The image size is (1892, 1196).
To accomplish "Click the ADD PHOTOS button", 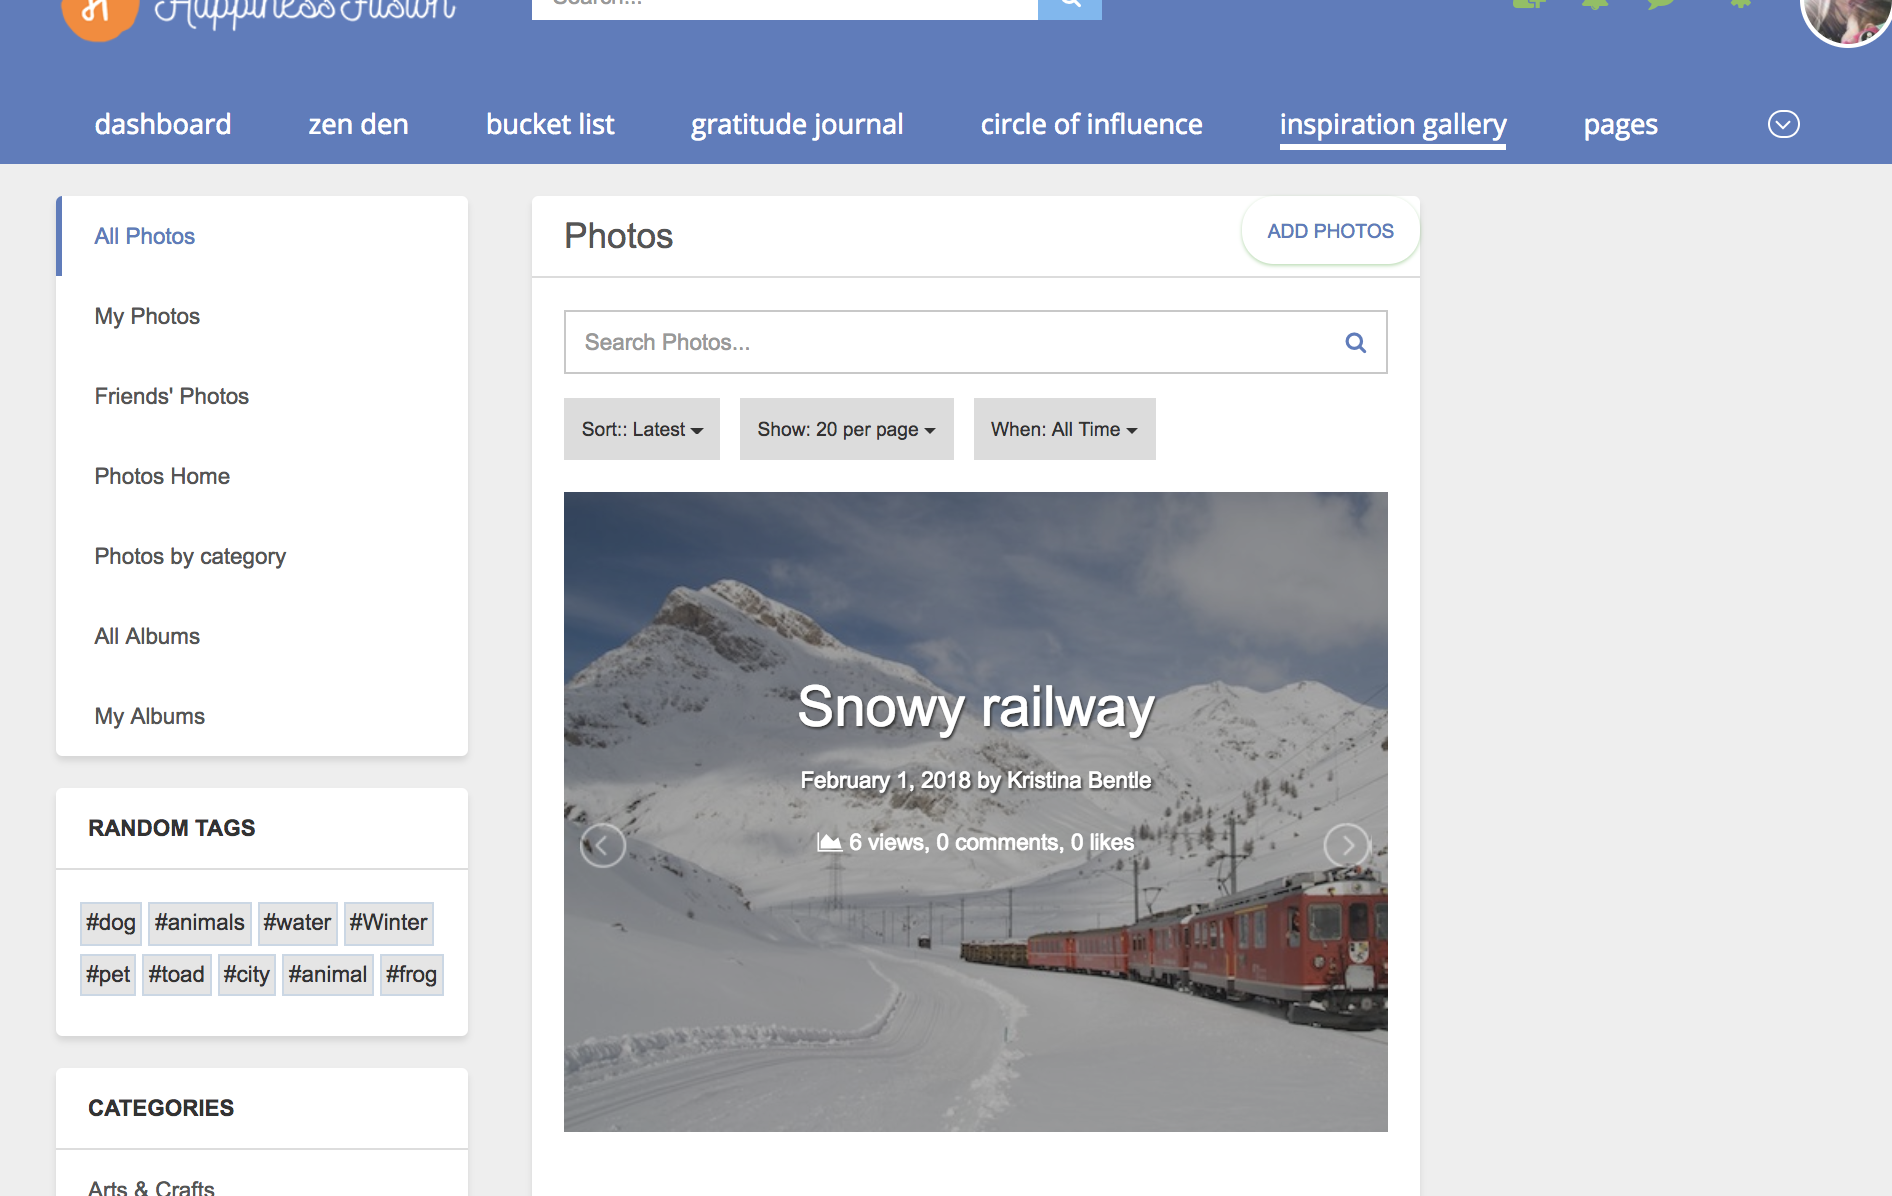I will click(1330, 231).
